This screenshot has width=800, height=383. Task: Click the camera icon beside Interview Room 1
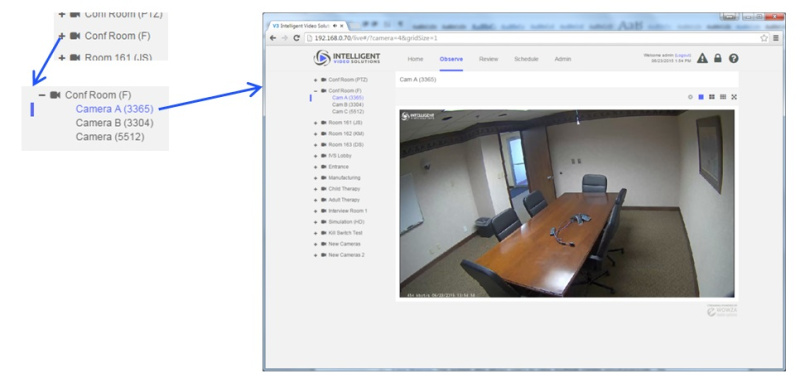323,211
